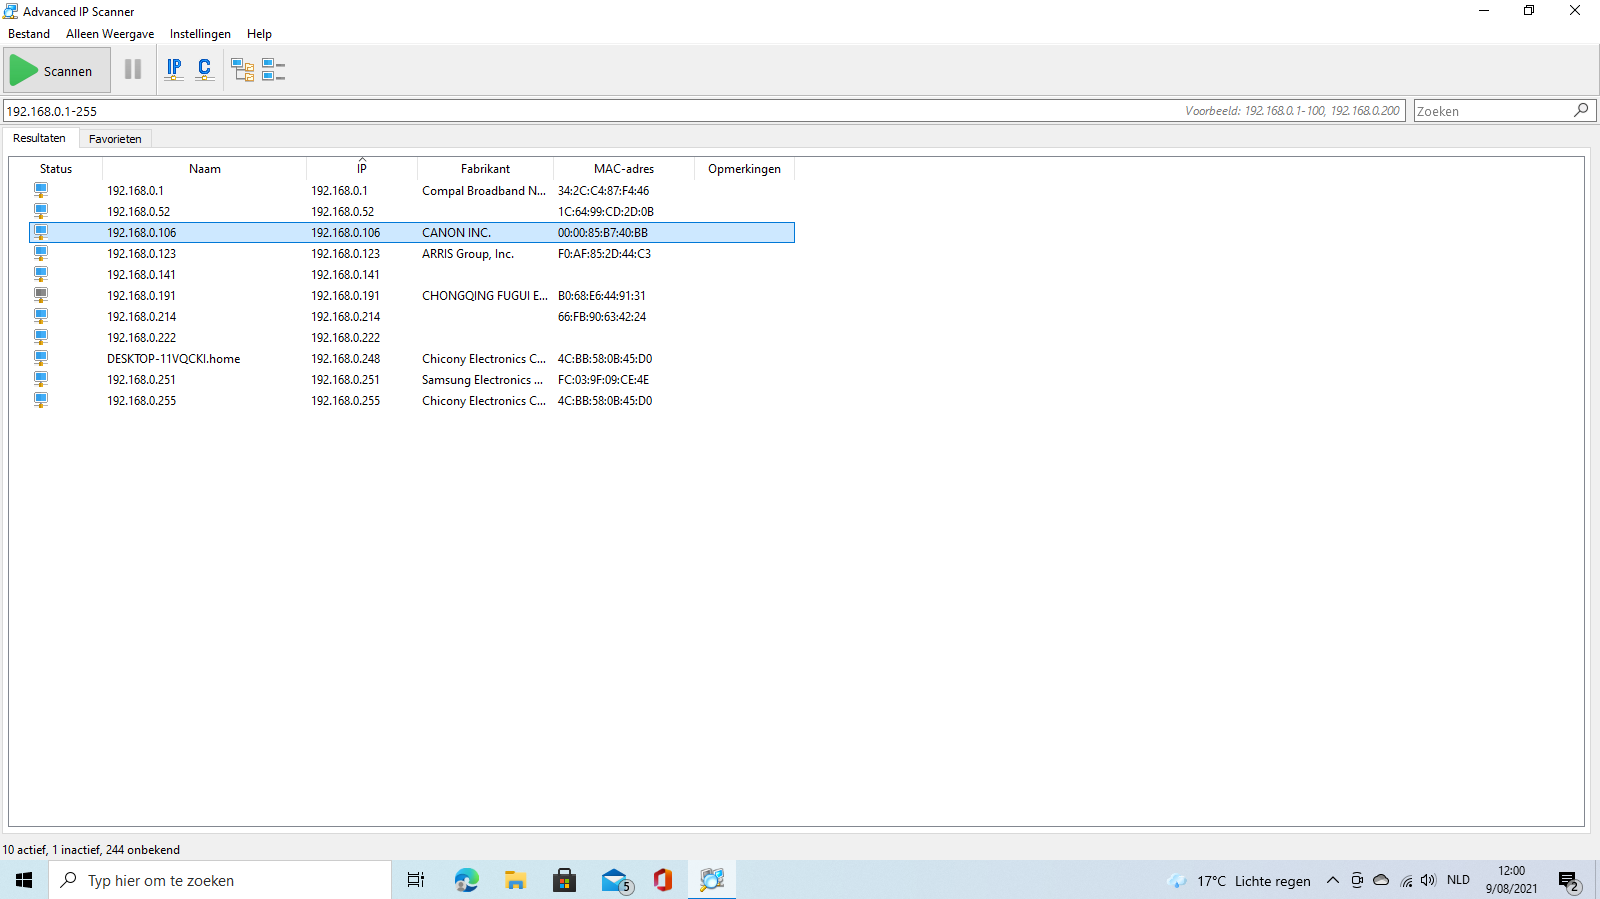Click inactive status icon of 192.168.0.191 row
The width and height of the screenshot is (1600, 899).
coord(41,295)
